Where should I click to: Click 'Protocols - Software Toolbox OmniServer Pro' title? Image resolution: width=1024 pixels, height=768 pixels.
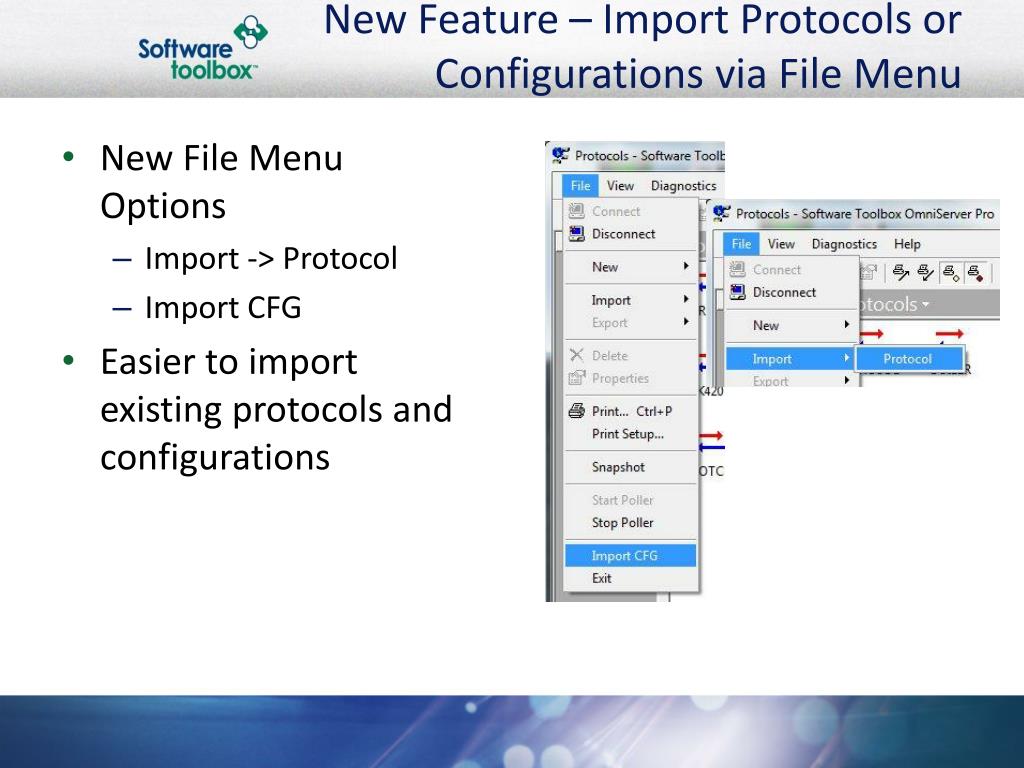865,214
